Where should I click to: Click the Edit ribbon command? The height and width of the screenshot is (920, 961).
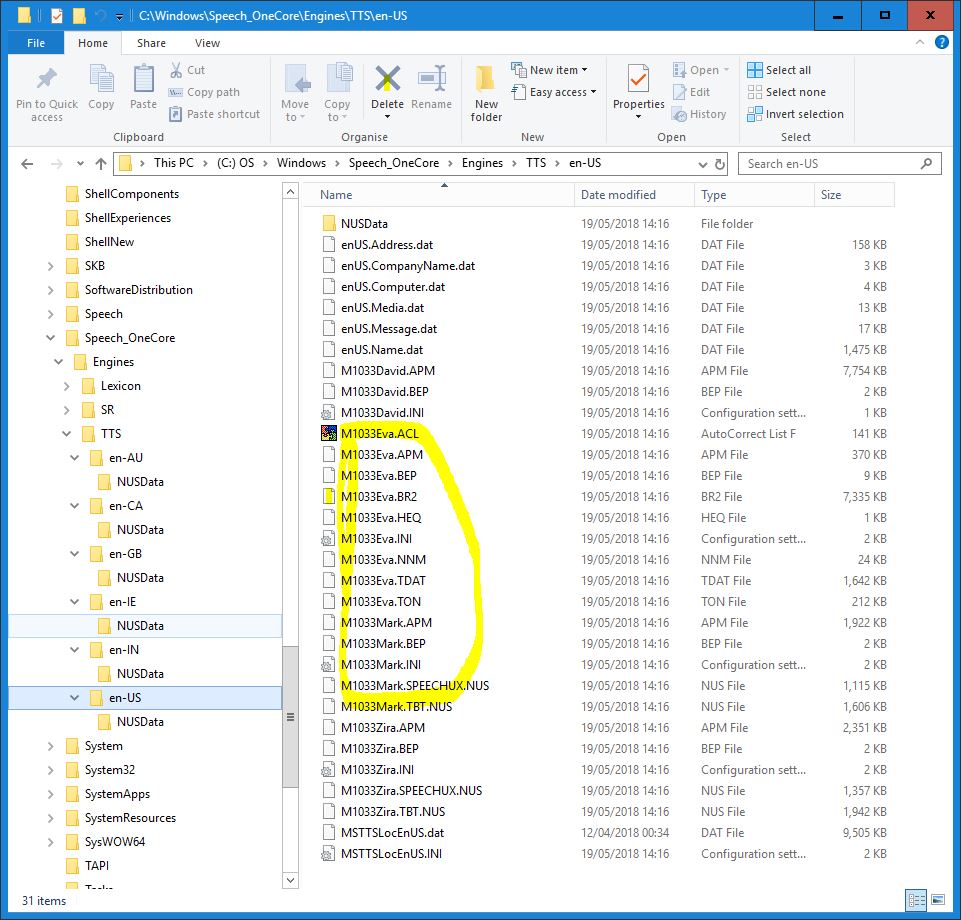tap(691, 92)
